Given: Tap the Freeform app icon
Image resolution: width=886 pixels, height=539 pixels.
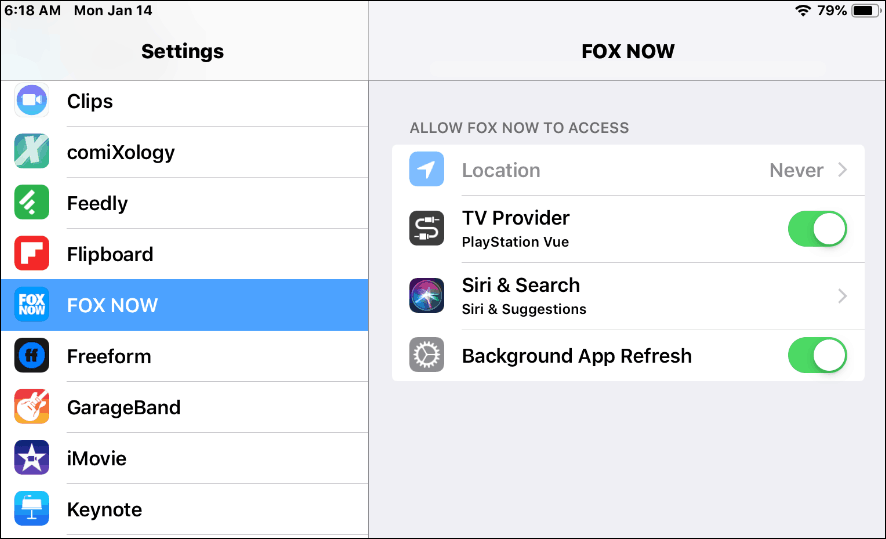Looking at the screenshot, I should [32, 355].
